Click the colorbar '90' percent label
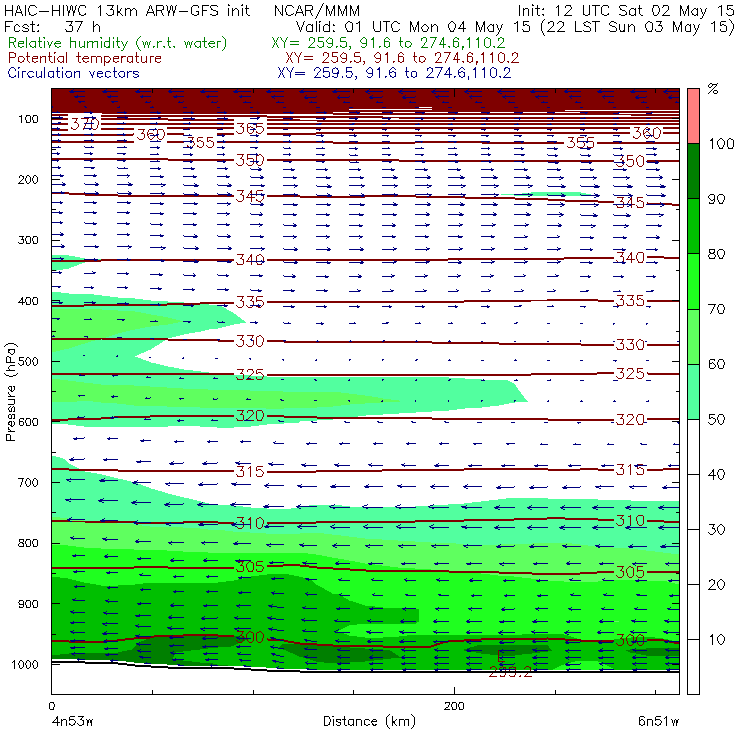 (716, 199)
